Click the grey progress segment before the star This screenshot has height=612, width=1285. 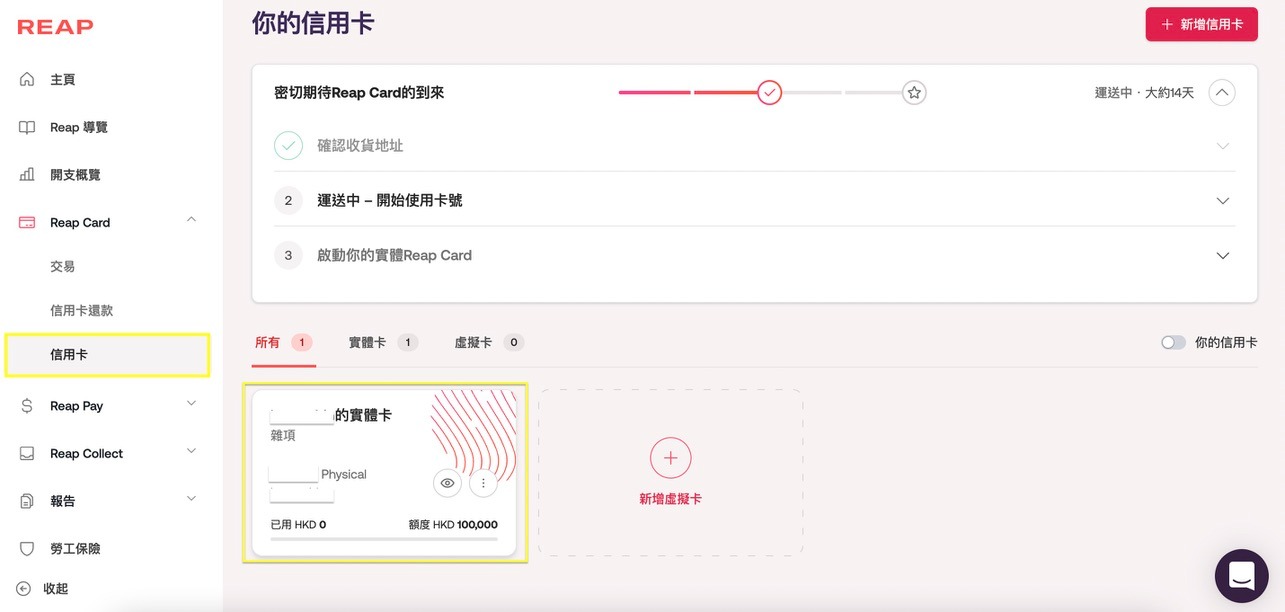tap(874, 93)
